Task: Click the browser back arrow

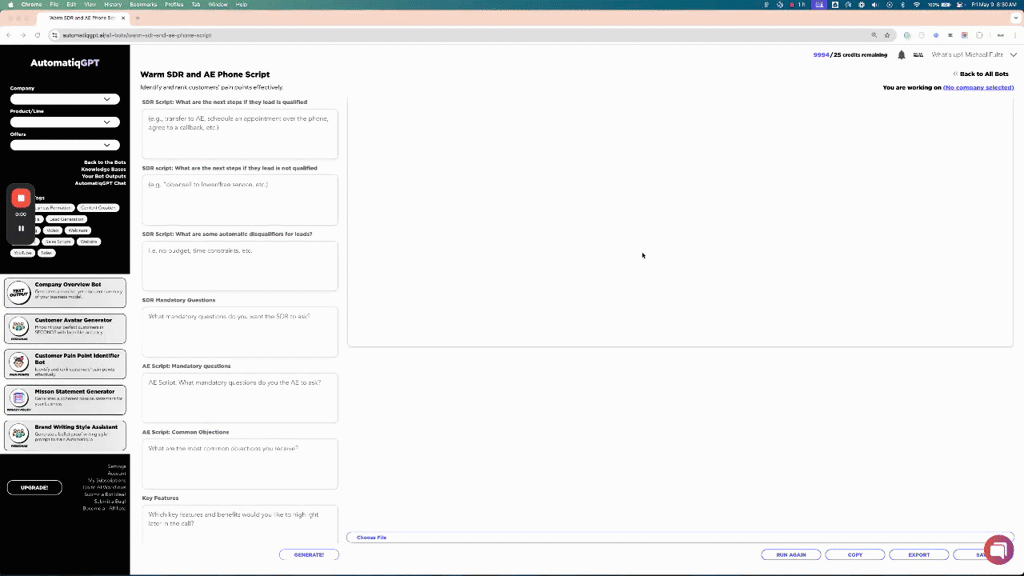Action: coord(8,33)
